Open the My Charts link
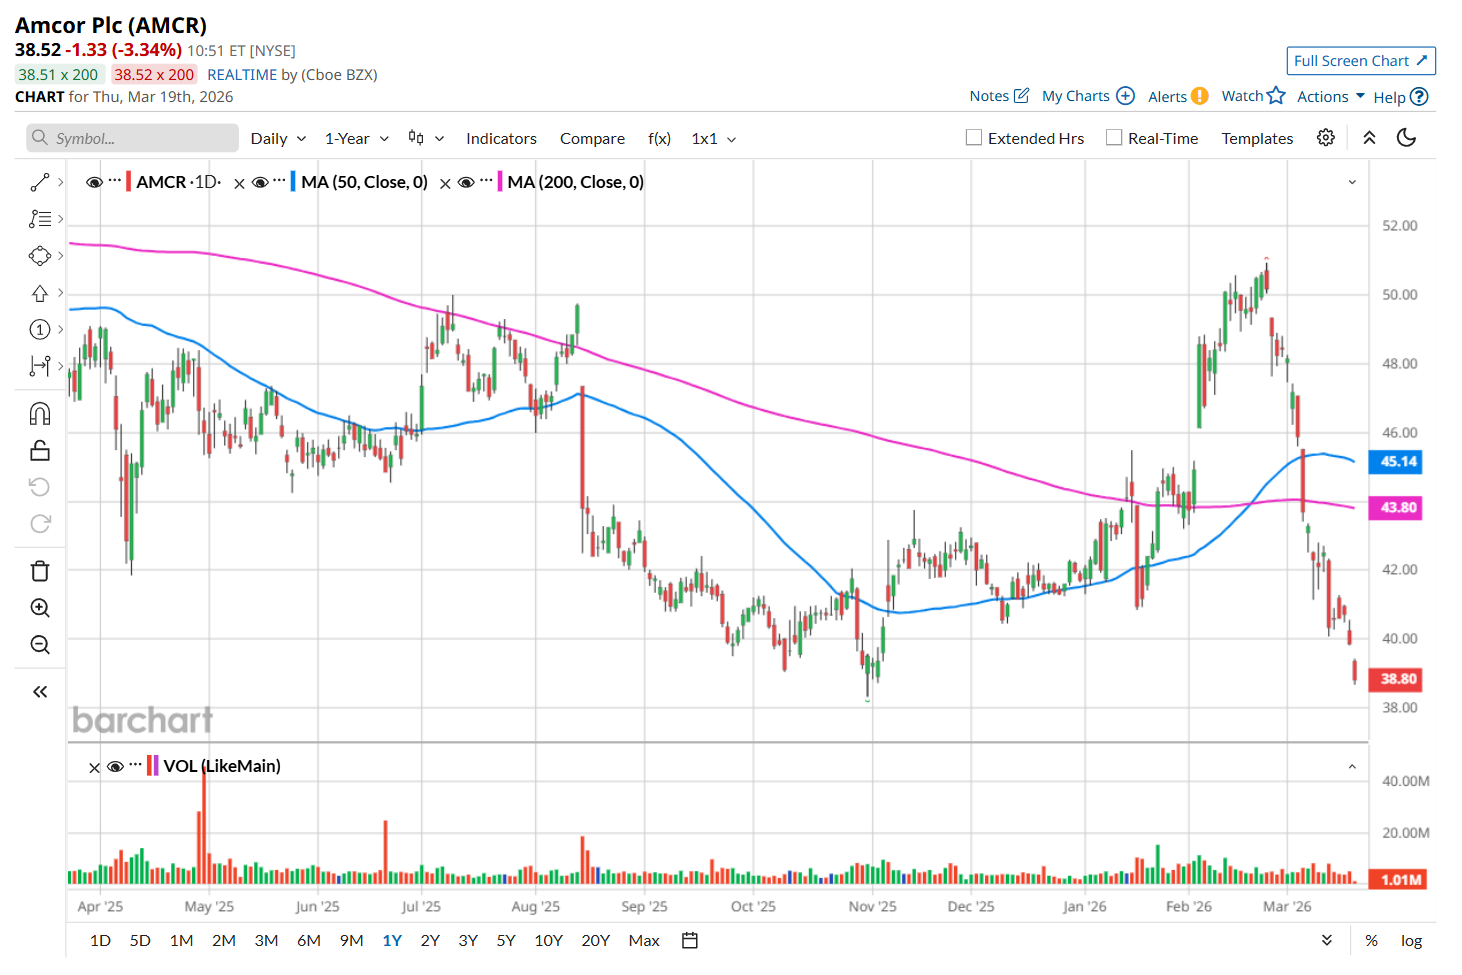The width and height of the screenshot is (1462, 975). pos(1088,96)
